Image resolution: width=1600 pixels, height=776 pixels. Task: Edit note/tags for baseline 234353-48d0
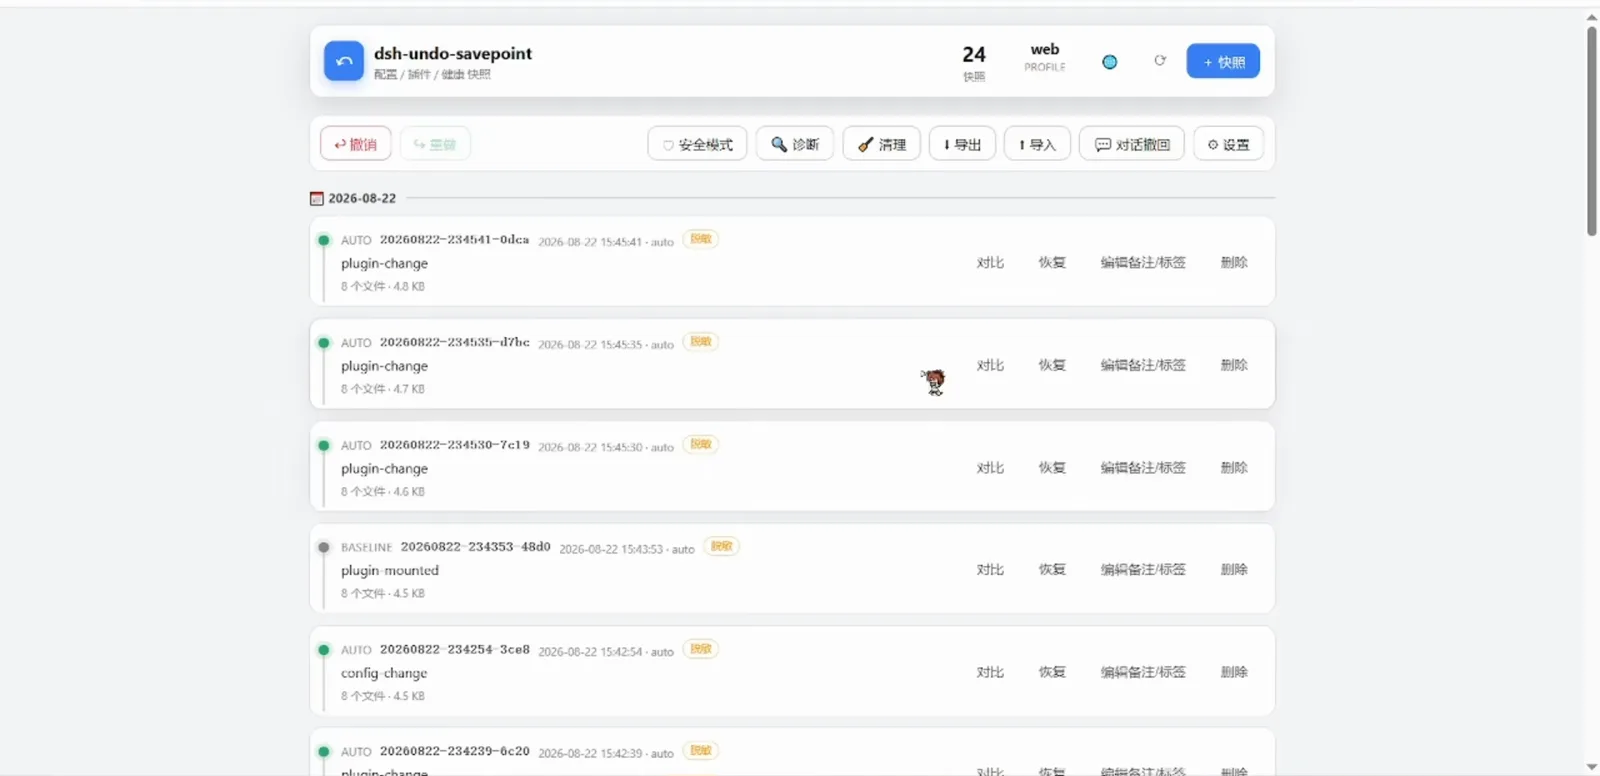[1143, 569]
